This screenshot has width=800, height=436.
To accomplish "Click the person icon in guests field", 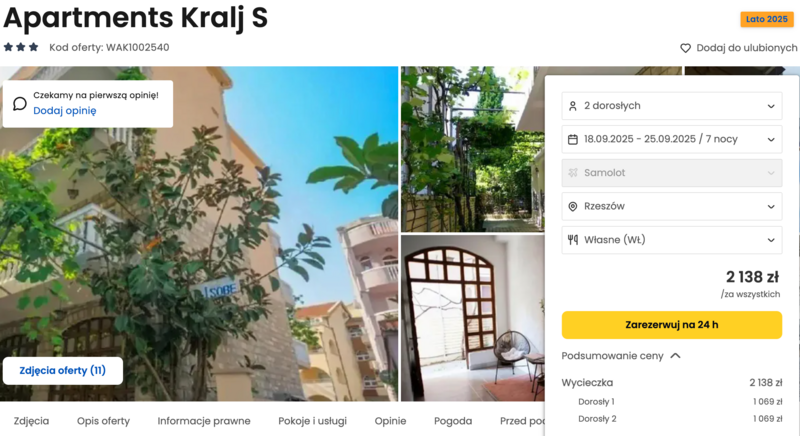I will pyautogui.click(x=572, y=106).
